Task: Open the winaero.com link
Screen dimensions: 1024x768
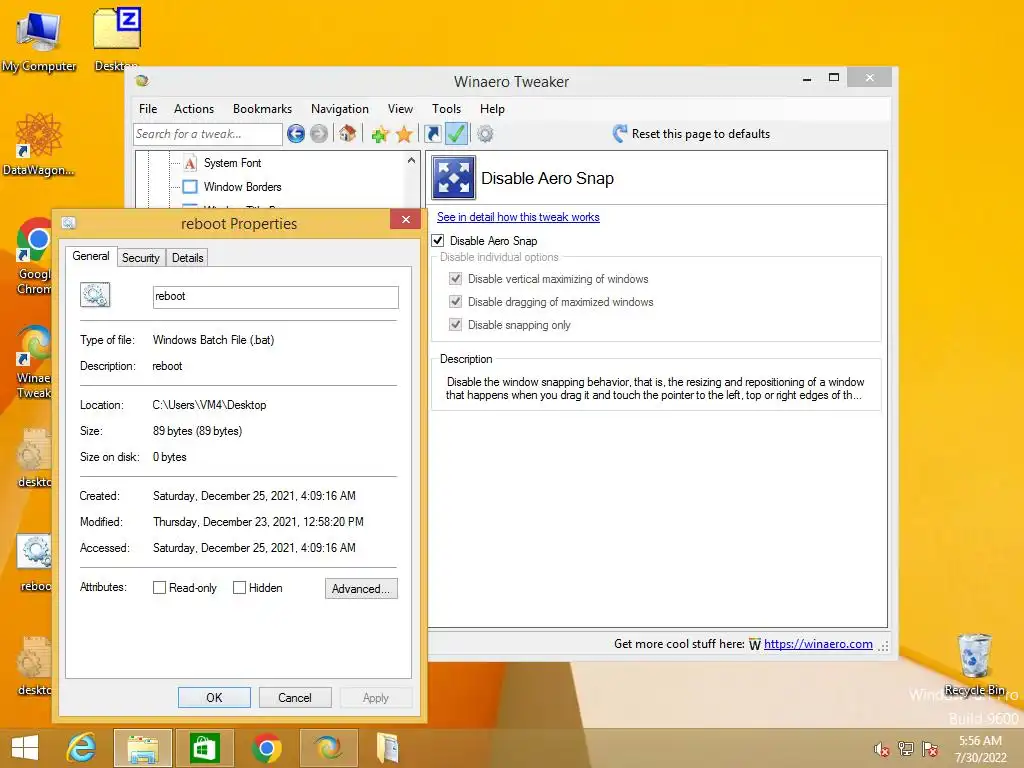Action: tap(818, 644)
